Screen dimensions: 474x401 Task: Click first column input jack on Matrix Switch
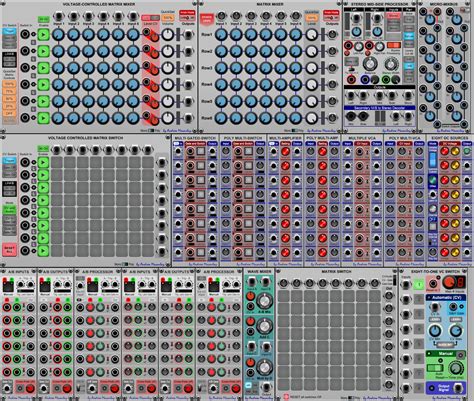(284, 284)
